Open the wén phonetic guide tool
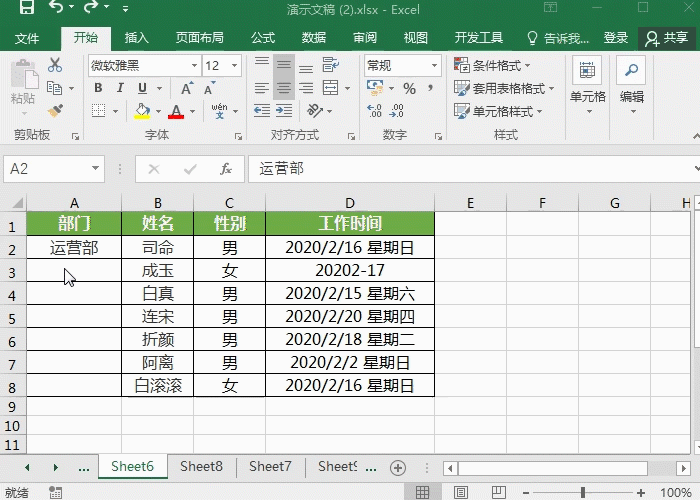 (x=219, y=111)
